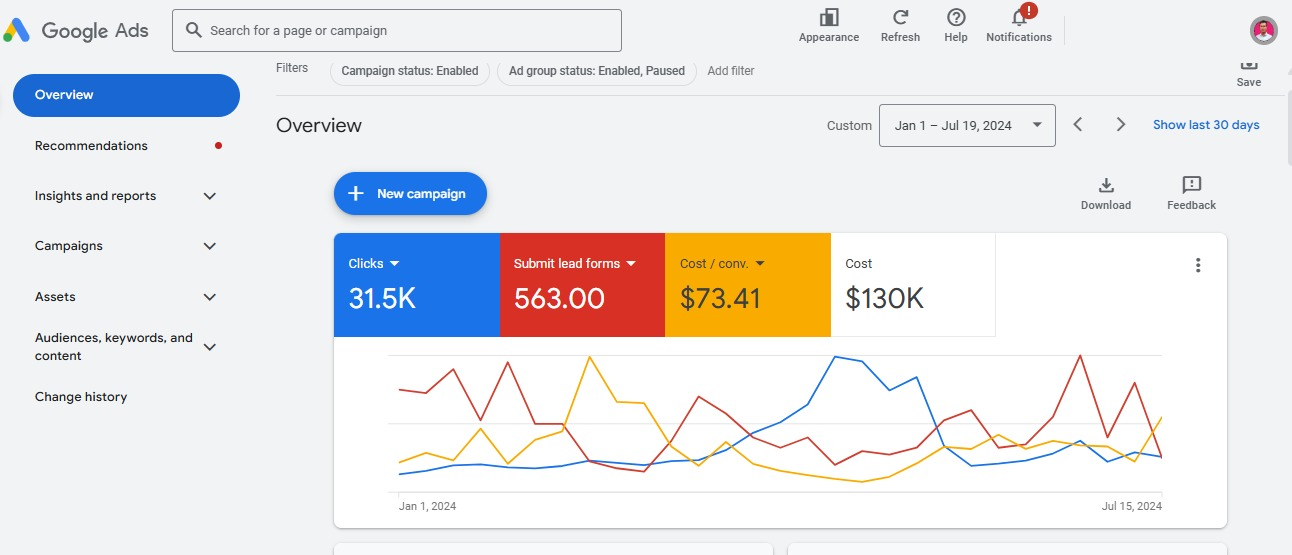Click the Google Ads logo

(x=76, y=30)
